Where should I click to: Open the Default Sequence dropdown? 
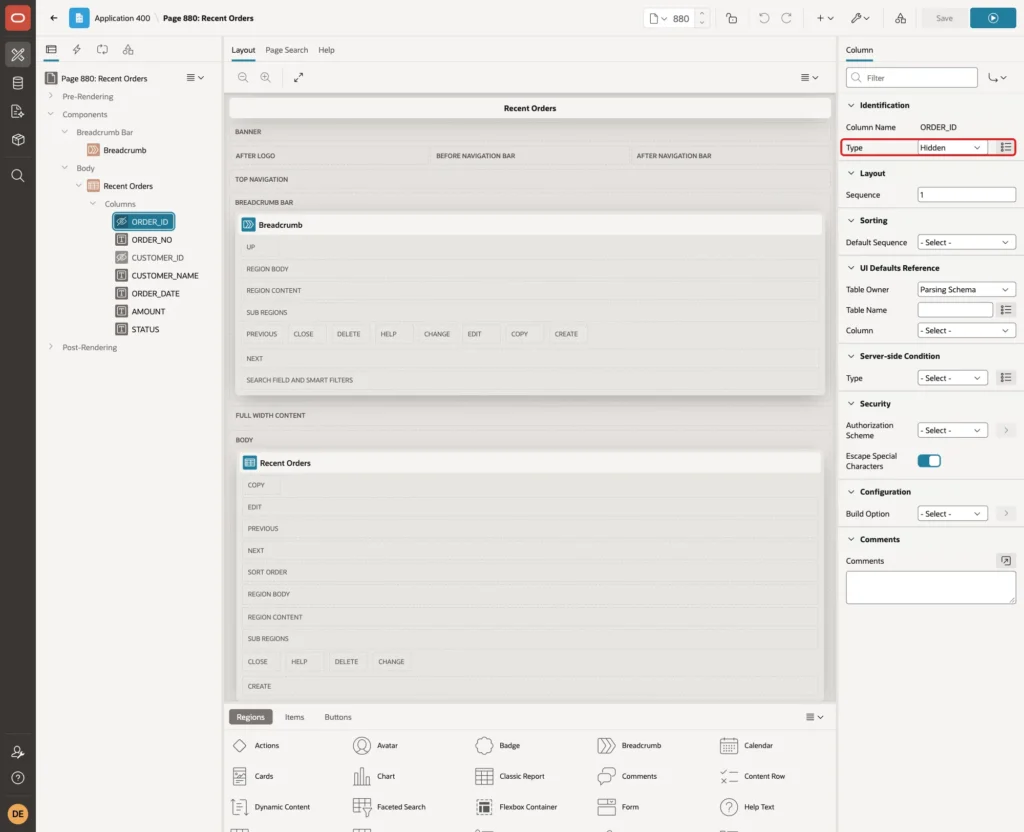tap(966, 242)
